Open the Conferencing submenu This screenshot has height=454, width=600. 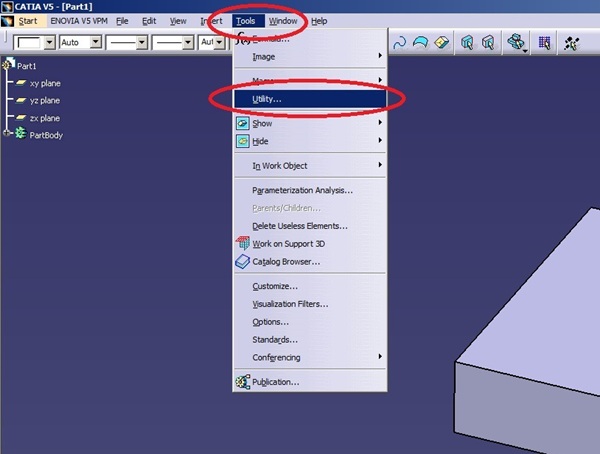pos(310,358)
